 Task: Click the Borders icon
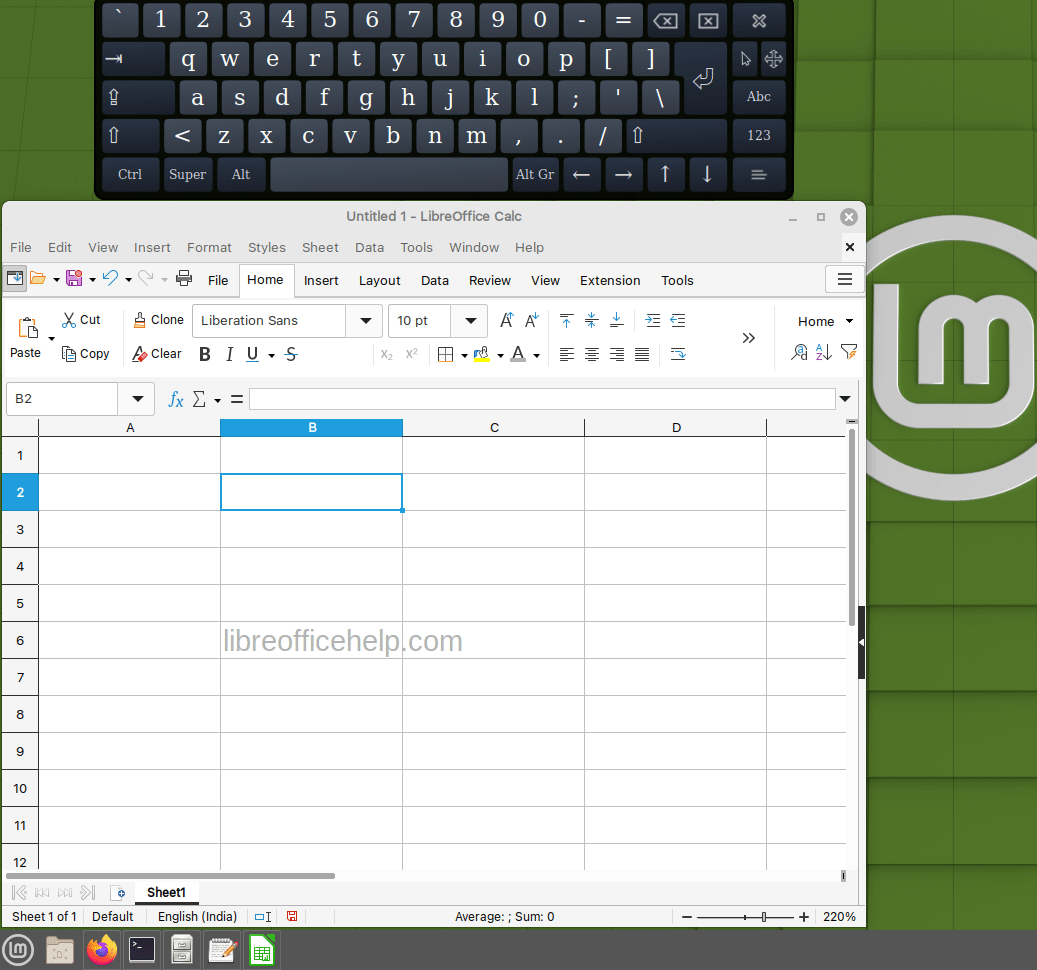pyautogui.click(x=446, y=355)
